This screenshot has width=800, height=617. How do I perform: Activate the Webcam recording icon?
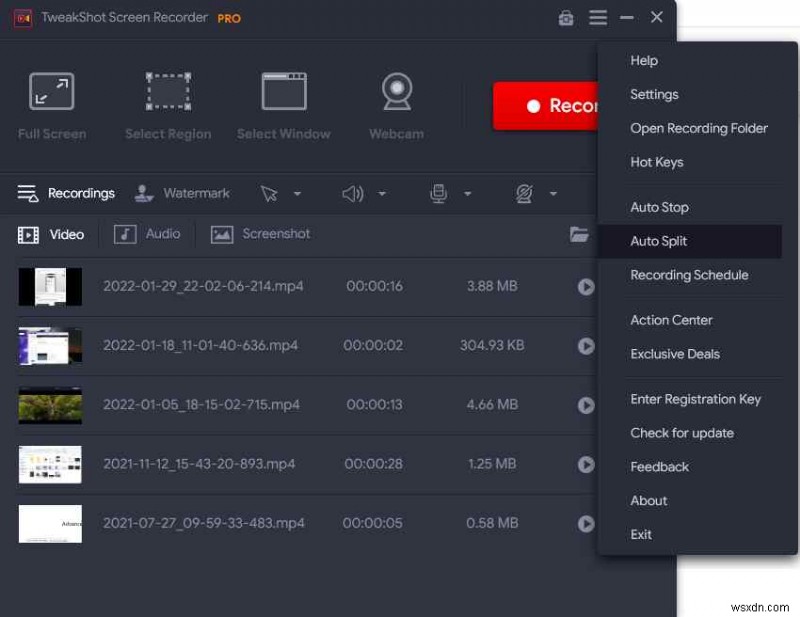pyautogui.click(x=397, y=91)
